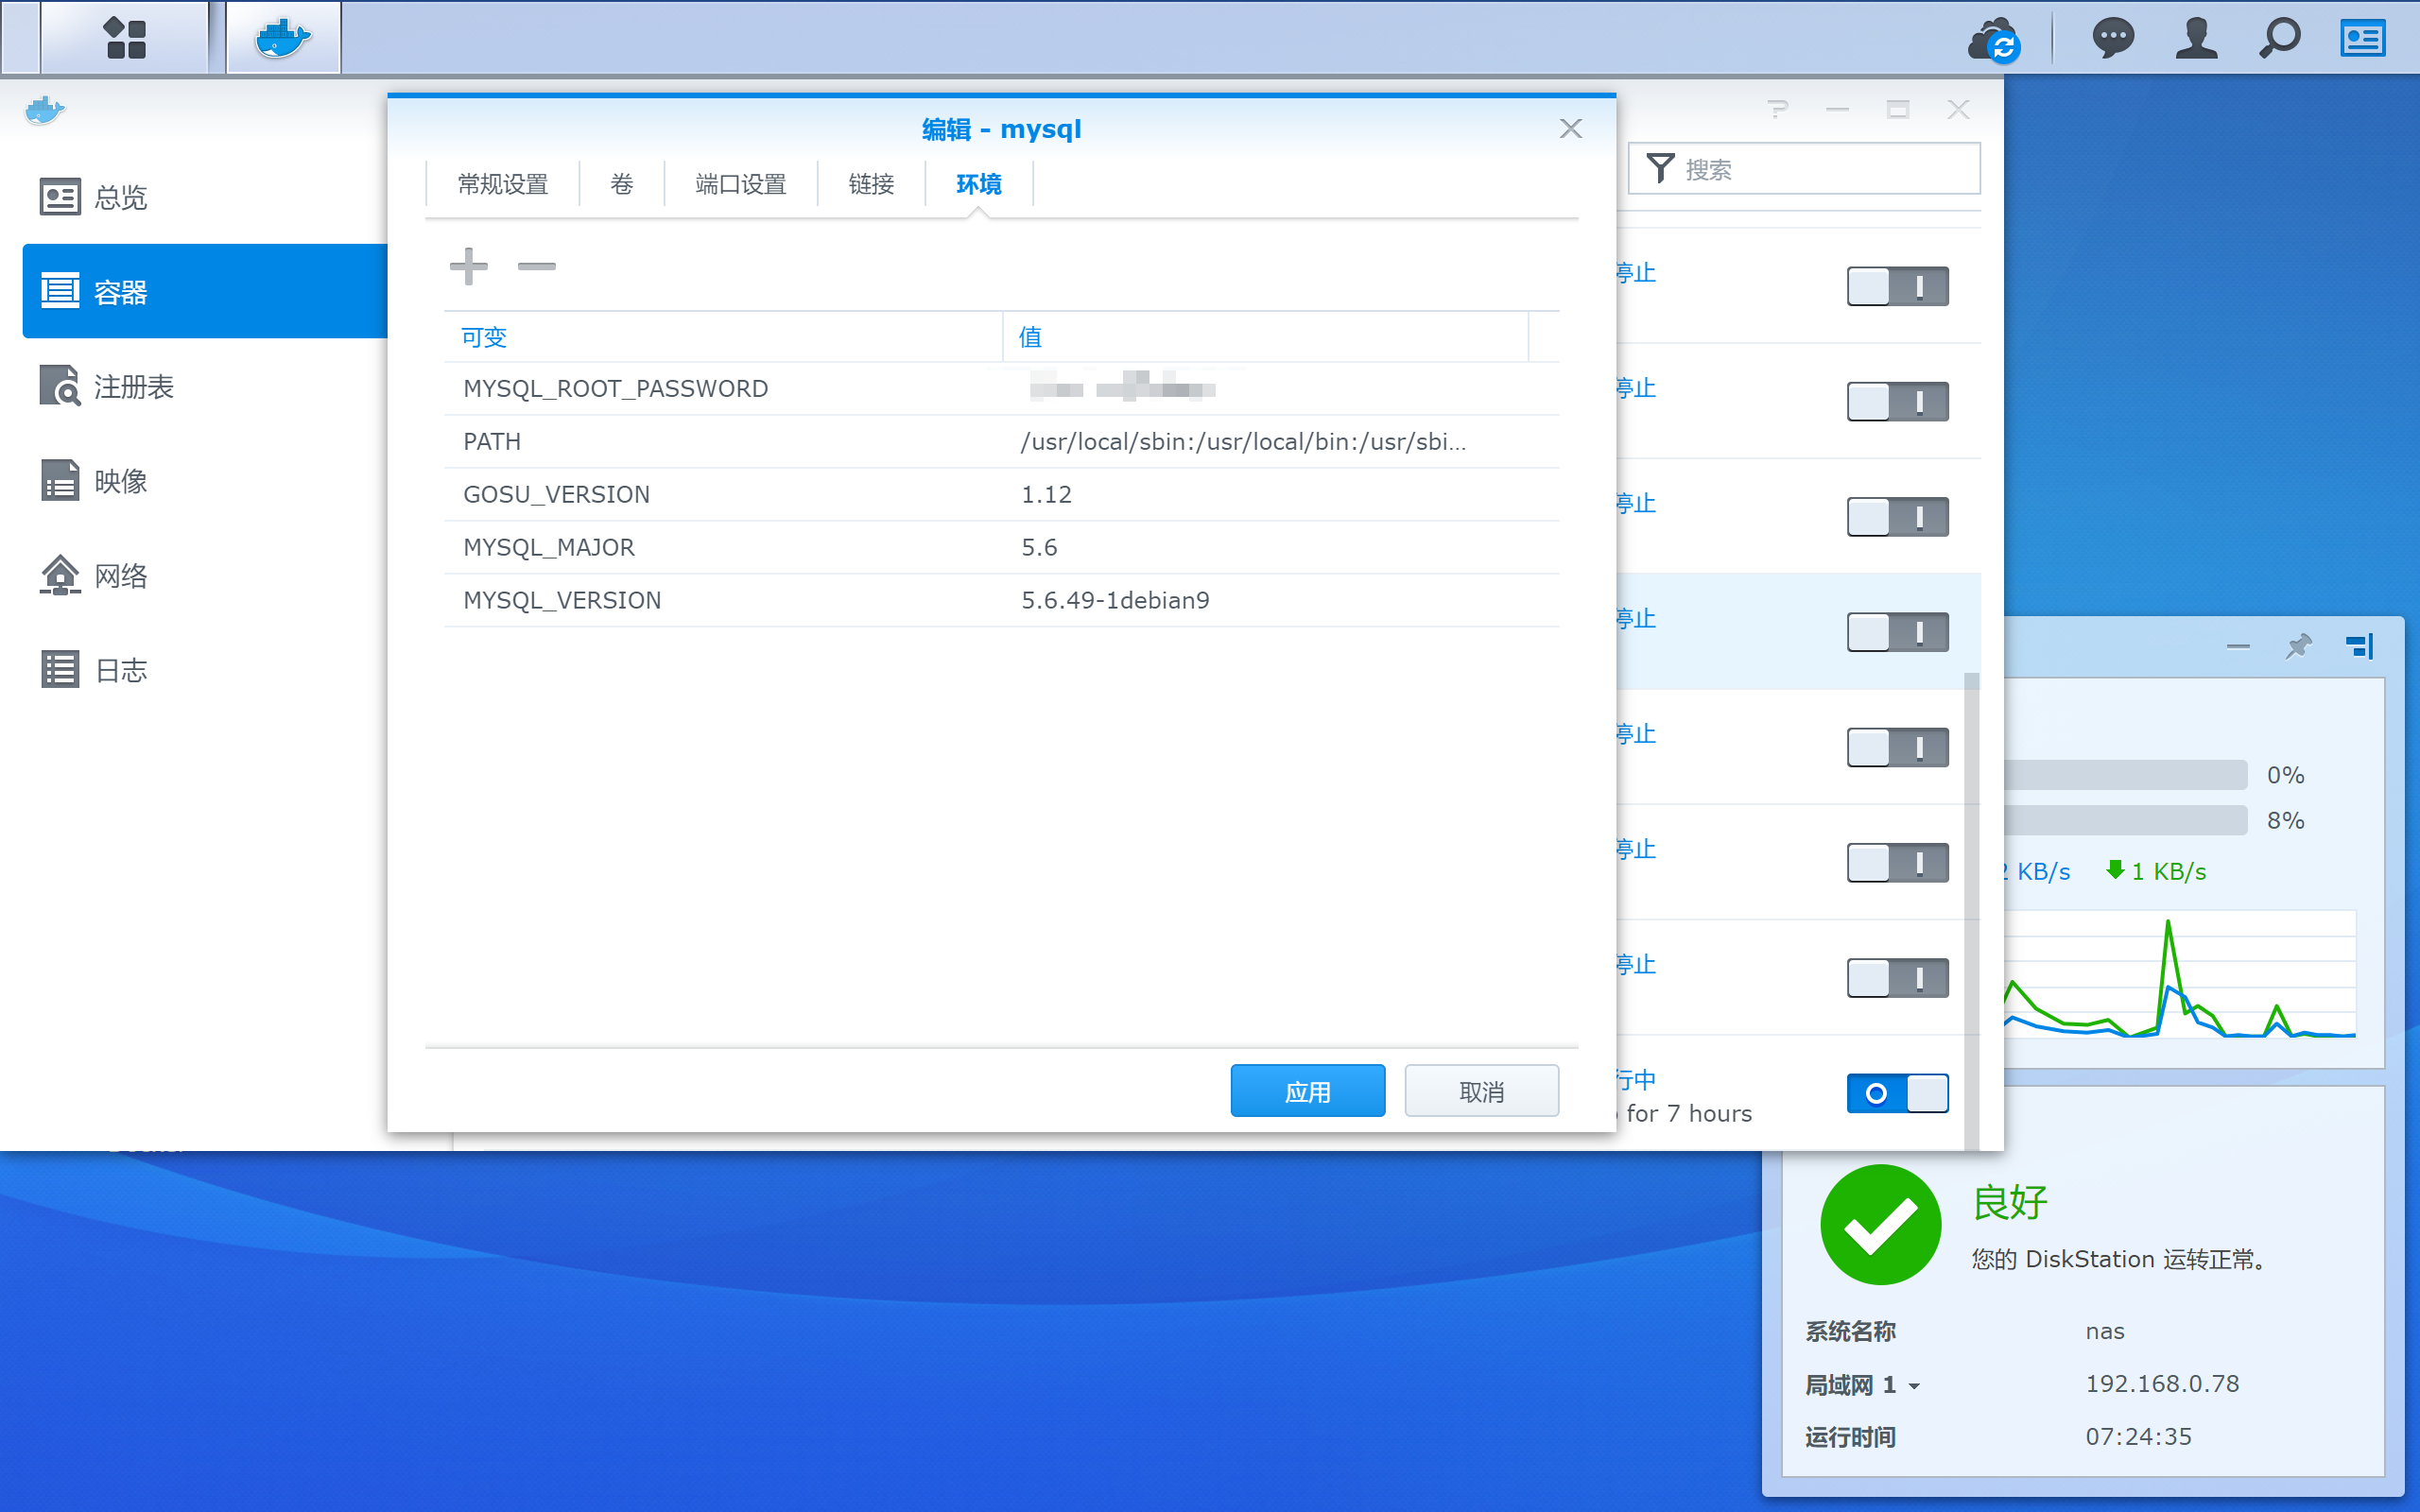Dock the widget panel to the side
The width and height of the screenshot is (2420, 1512).
point(2359,646)
